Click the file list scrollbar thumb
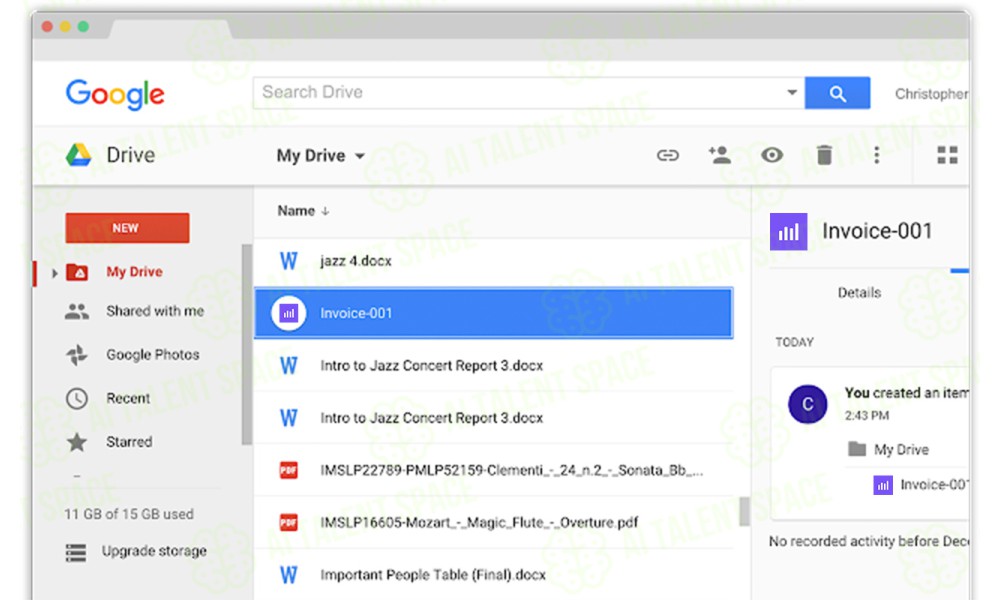Viewport: 1000px width, 600px height. pyautogui.click(x=744, y=511)
